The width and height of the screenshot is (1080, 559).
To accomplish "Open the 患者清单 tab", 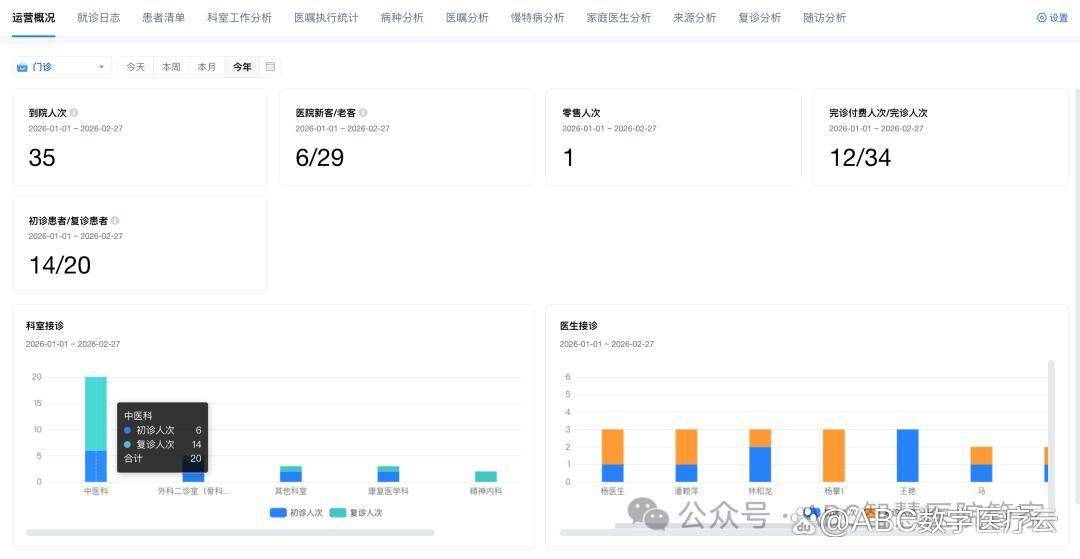I will point(163,18).
